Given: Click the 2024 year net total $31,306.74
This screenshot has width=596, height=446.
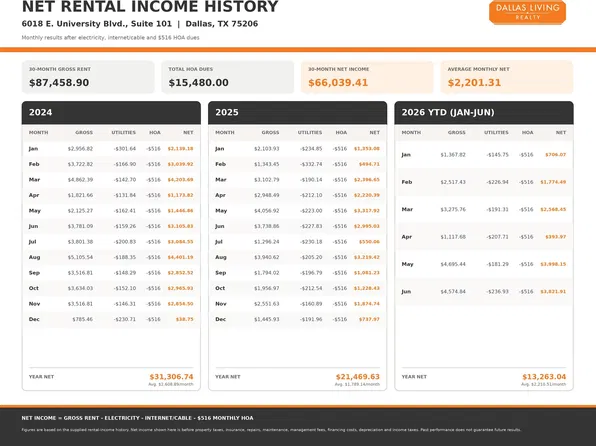Looking at the screenshot, I should pyautogui.click(x=171, y=377).
